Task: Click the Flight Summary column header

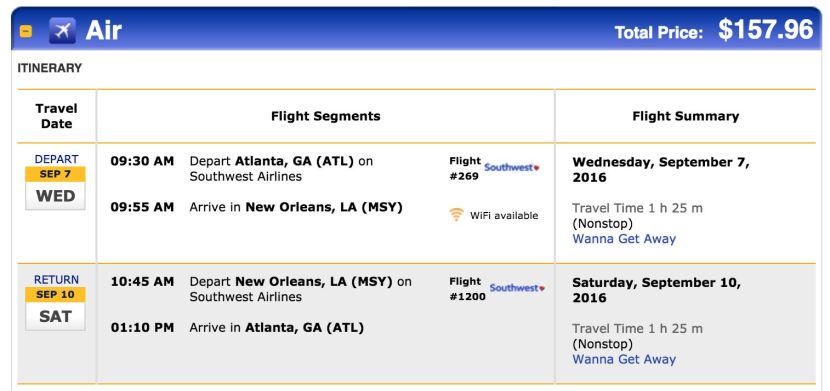Action: coord(685,116)
